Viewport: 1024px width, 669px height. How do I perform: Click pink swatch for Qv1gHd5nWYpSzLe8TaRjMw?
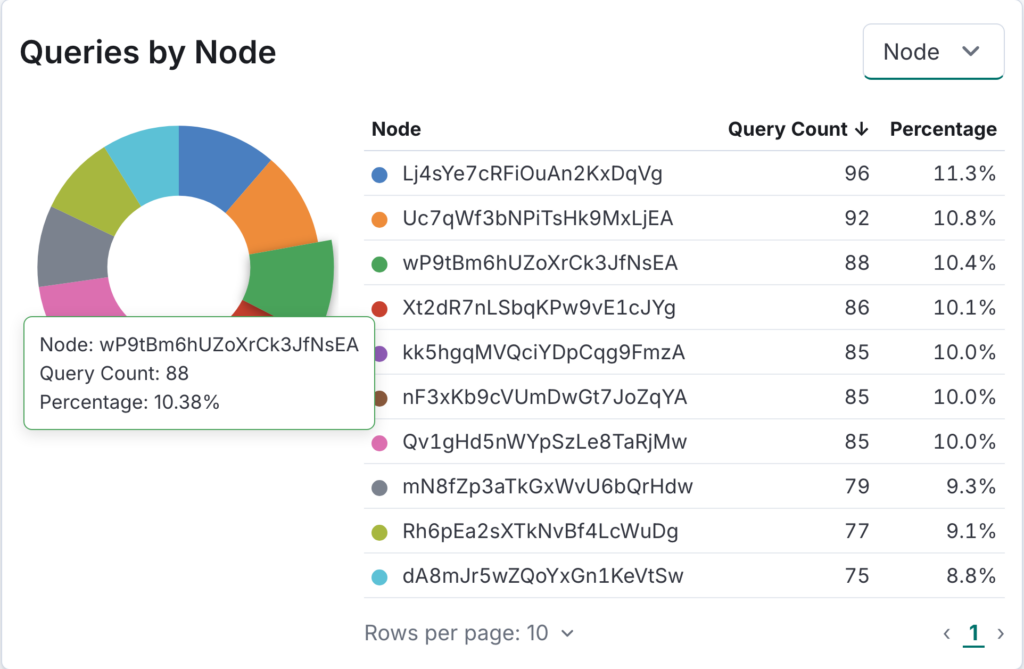[379, 443]
